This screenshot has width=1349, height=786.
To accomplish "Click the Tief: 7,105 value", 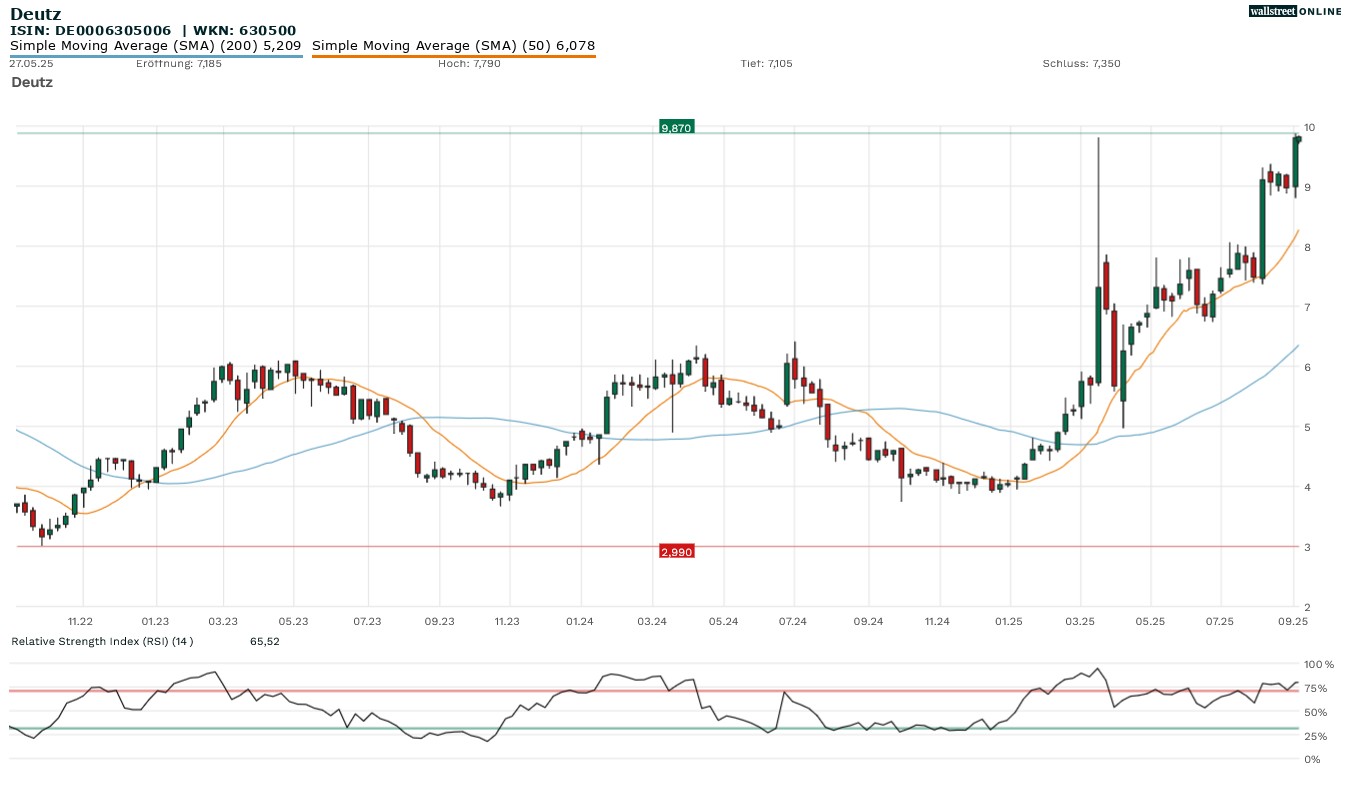I will point(766,64).
